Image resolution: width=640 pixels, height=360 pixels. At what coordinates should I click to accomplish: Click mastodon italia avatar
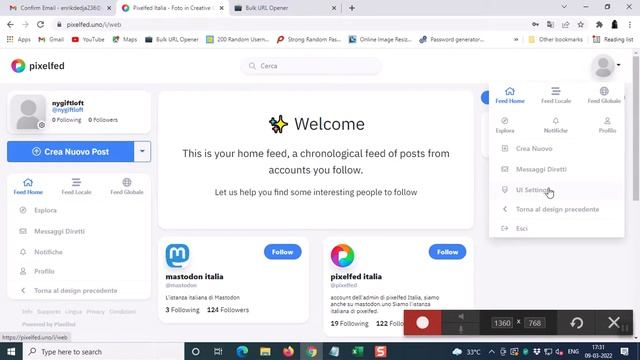177,256
